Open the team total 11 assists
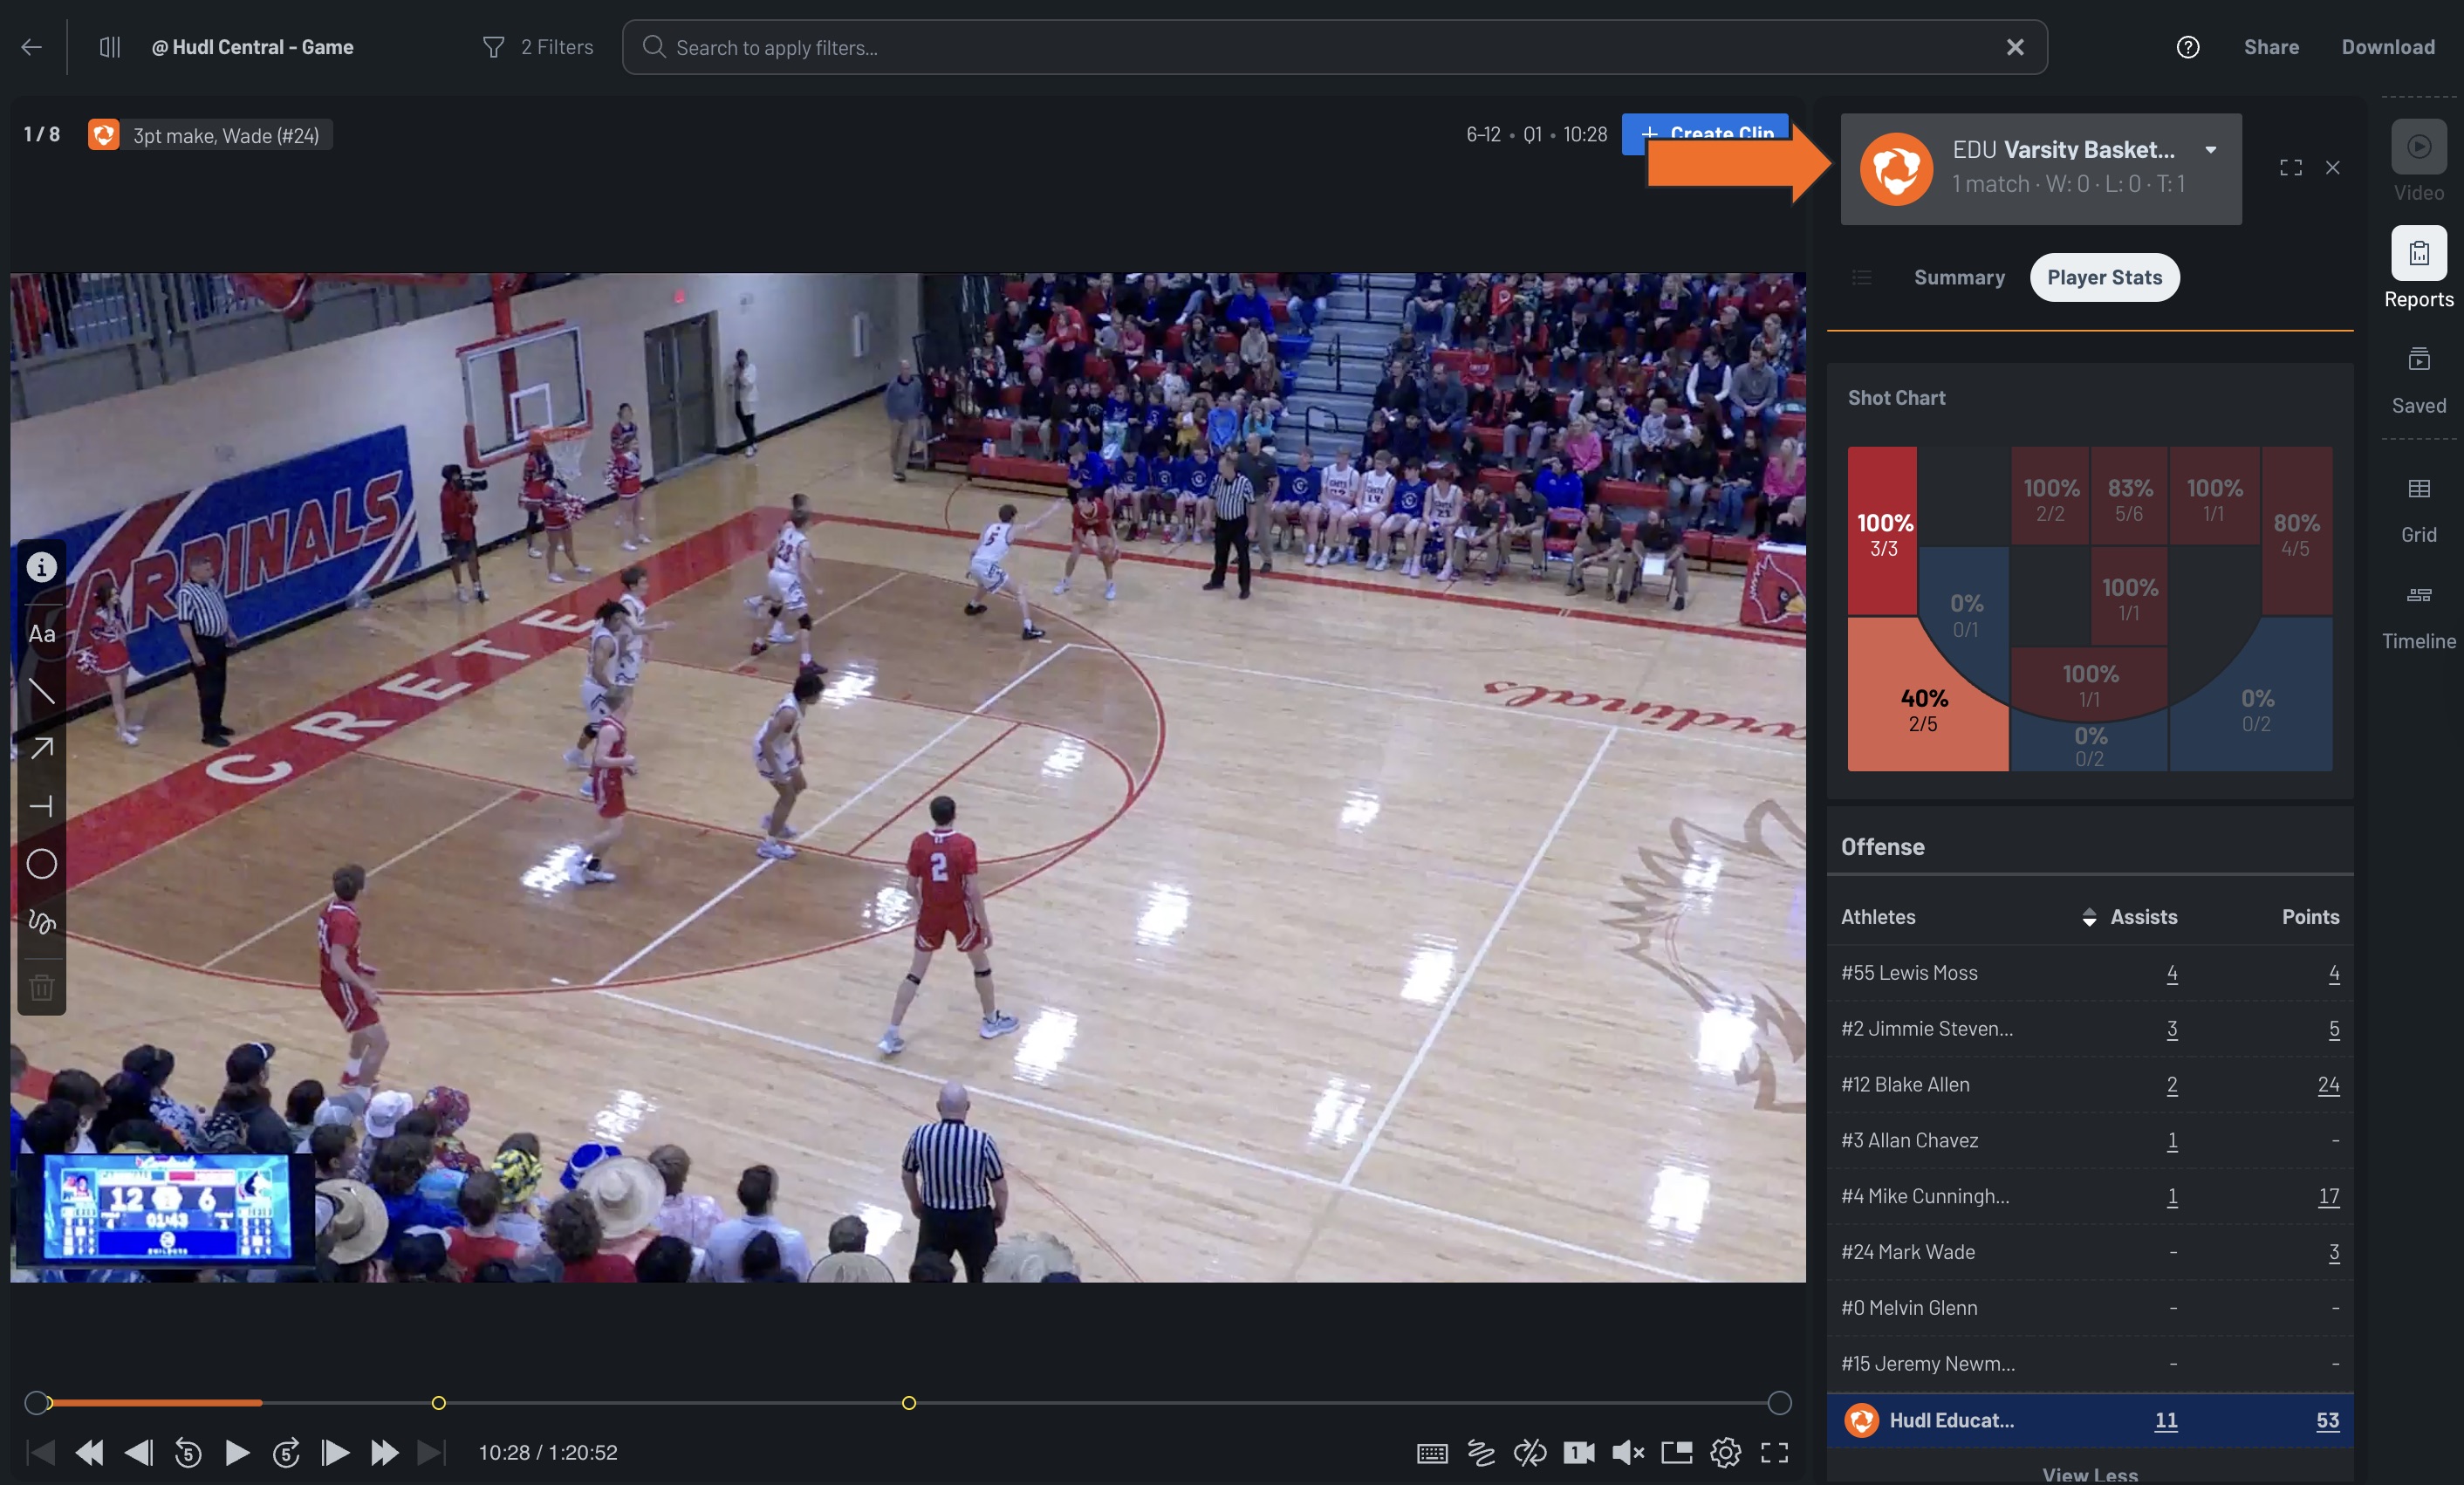Viewport: 2464px width, 1485px height. coord(2166,1420)
